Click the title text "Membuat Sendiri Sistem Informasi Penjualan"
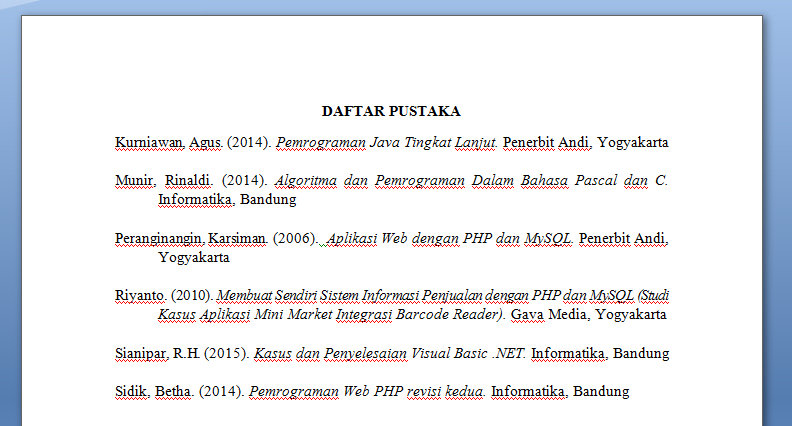 350,295
